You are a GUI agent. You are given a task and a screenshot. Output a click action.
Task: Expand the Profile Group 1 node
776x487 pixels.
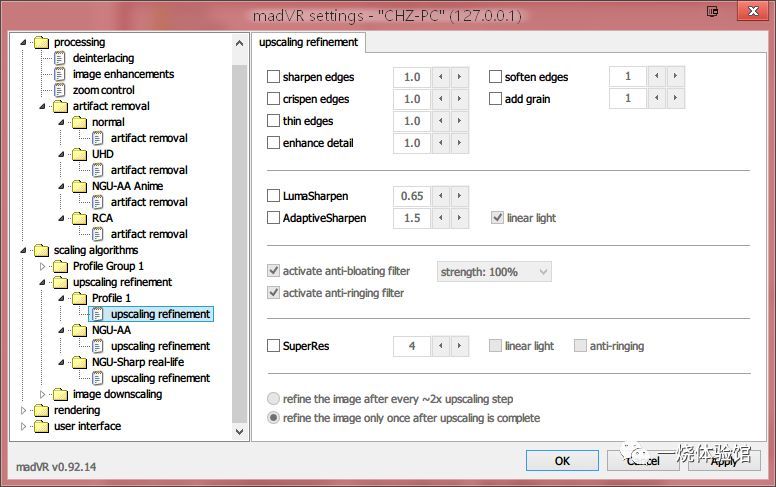tap(42, 266)
